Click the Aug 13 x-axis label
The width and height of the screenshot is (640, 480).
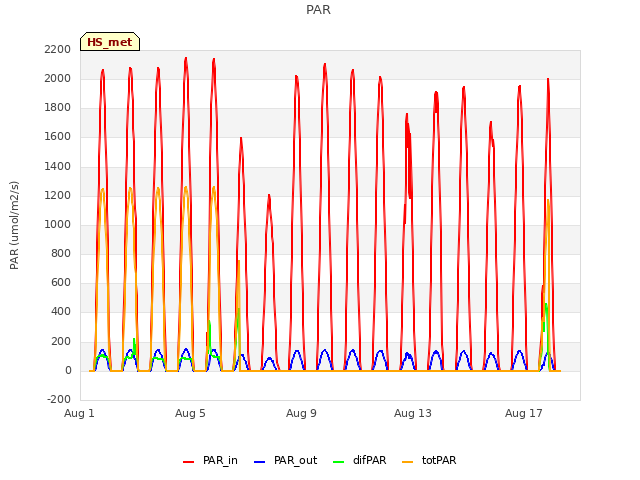click(413, 413)
